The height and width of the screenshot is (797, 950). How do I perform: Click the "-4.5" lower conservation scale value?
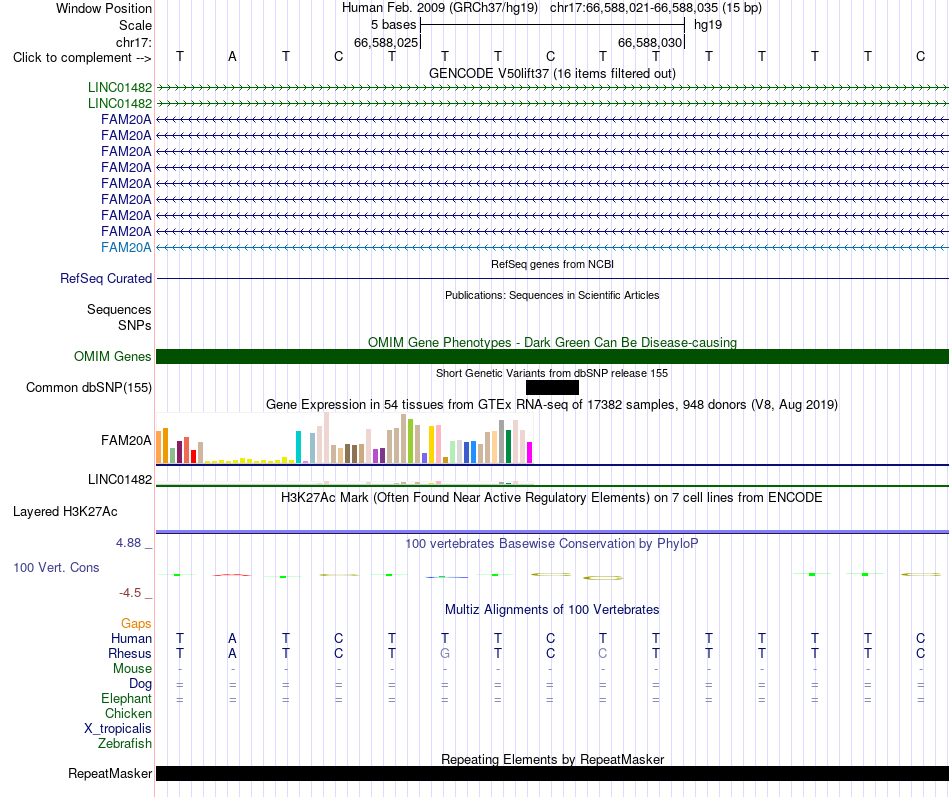[x=130, y=593]
